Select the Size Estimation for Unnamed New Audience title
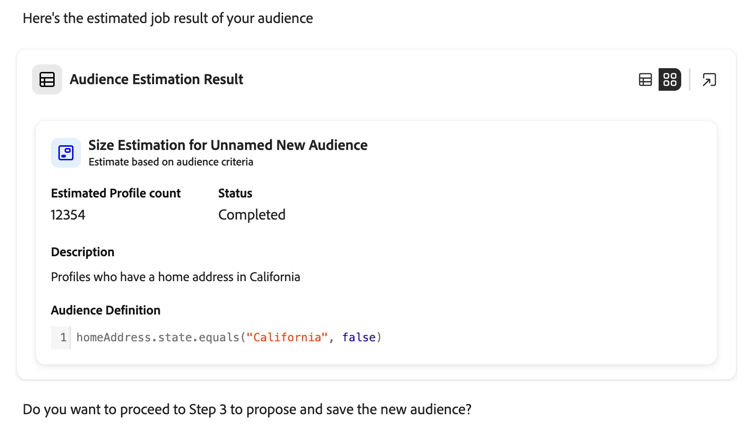This screenshot has height=425, width=750. 227,145
